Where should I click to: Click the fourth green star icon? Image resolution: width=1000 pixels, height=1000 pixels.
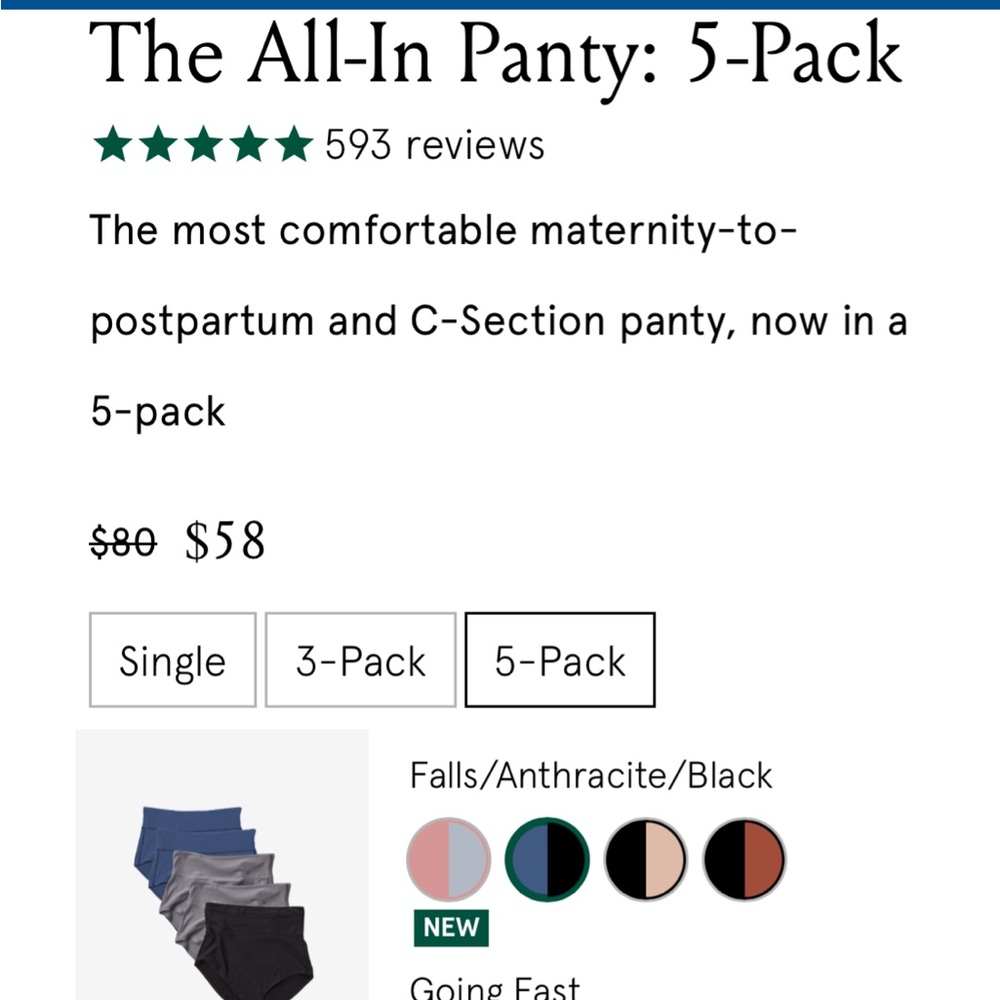(x=250, y=144)
